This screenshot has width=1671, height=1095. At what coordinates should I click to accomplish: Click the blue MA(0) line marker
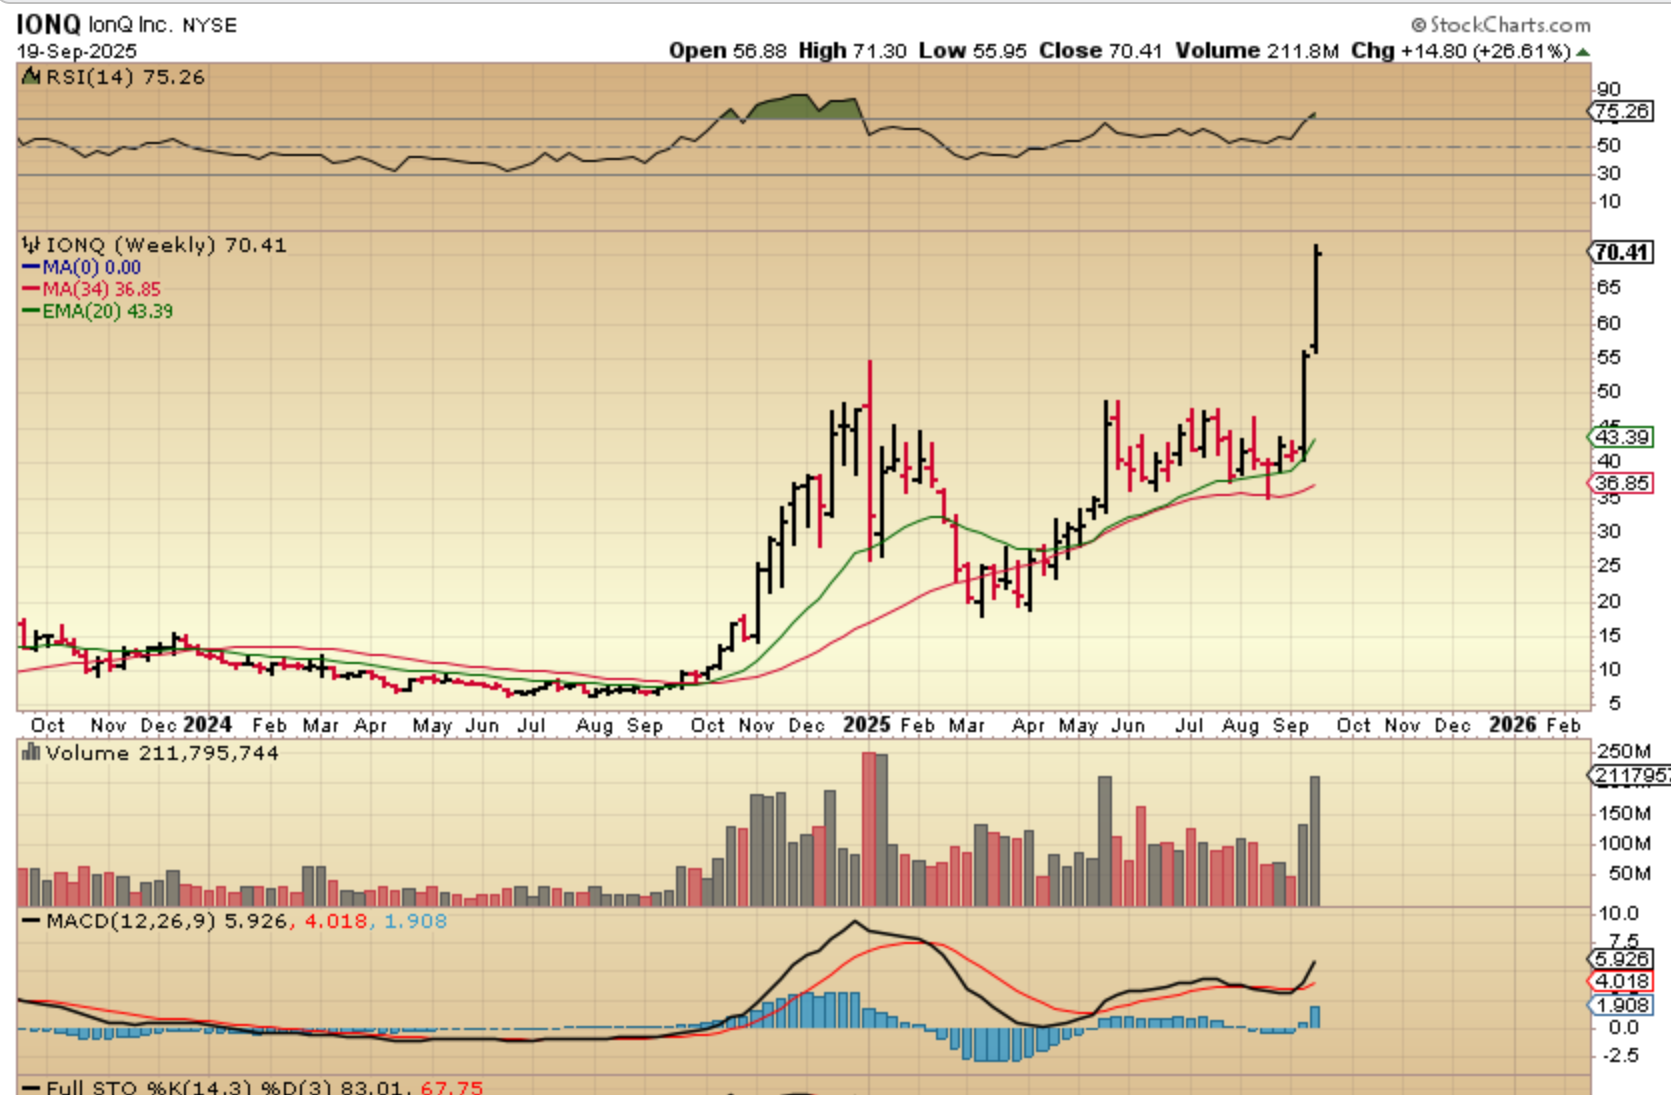[31, 268]
